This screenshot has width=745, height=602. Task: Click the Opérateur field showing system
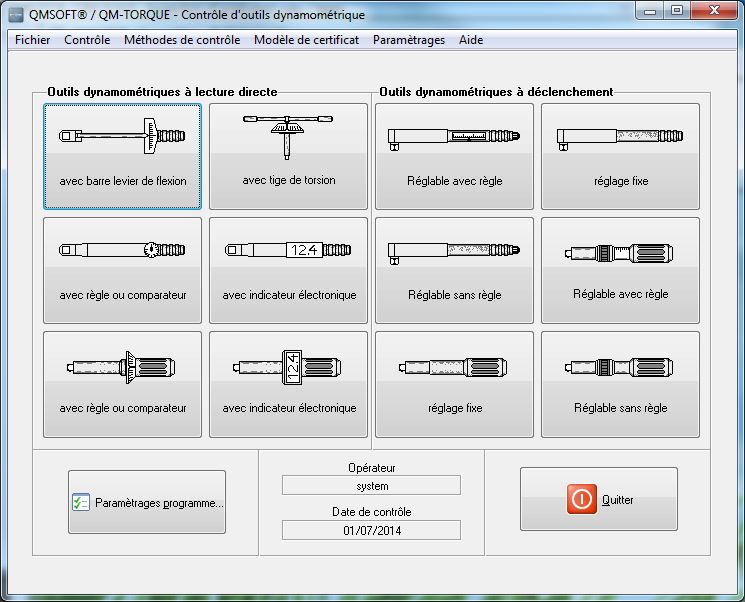pos(371,485)
